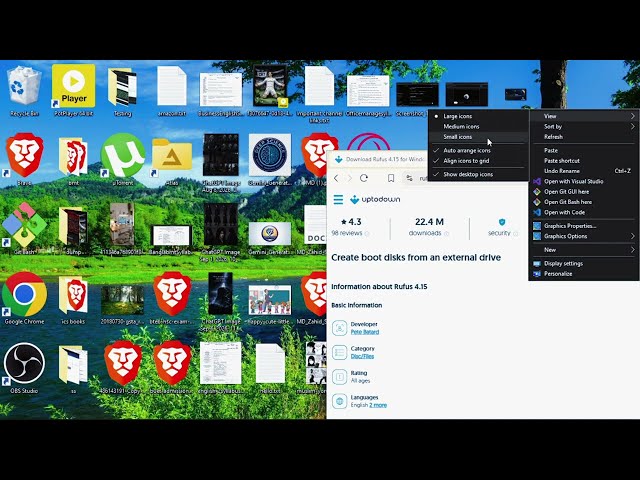
Task: Open Graphics Properties... entry
Action: coord(584,226)
